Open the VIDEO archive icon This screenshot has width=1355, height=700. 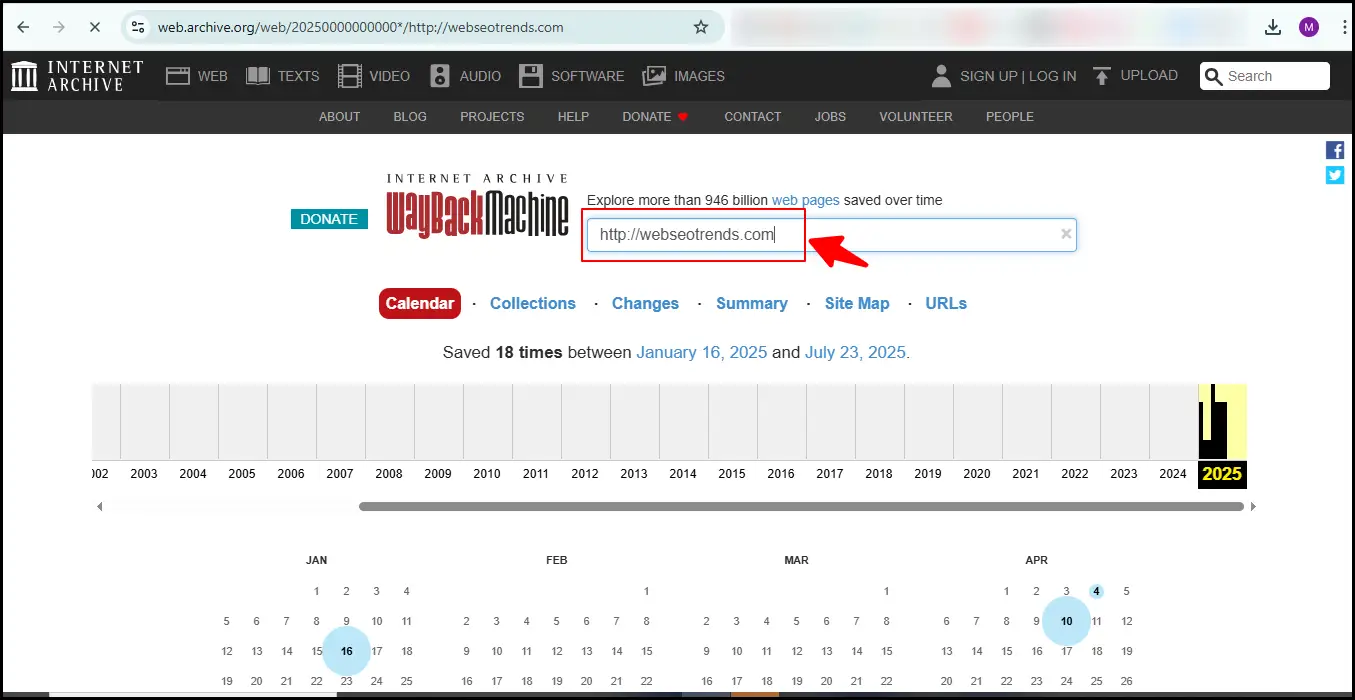[x=349, y=75]
